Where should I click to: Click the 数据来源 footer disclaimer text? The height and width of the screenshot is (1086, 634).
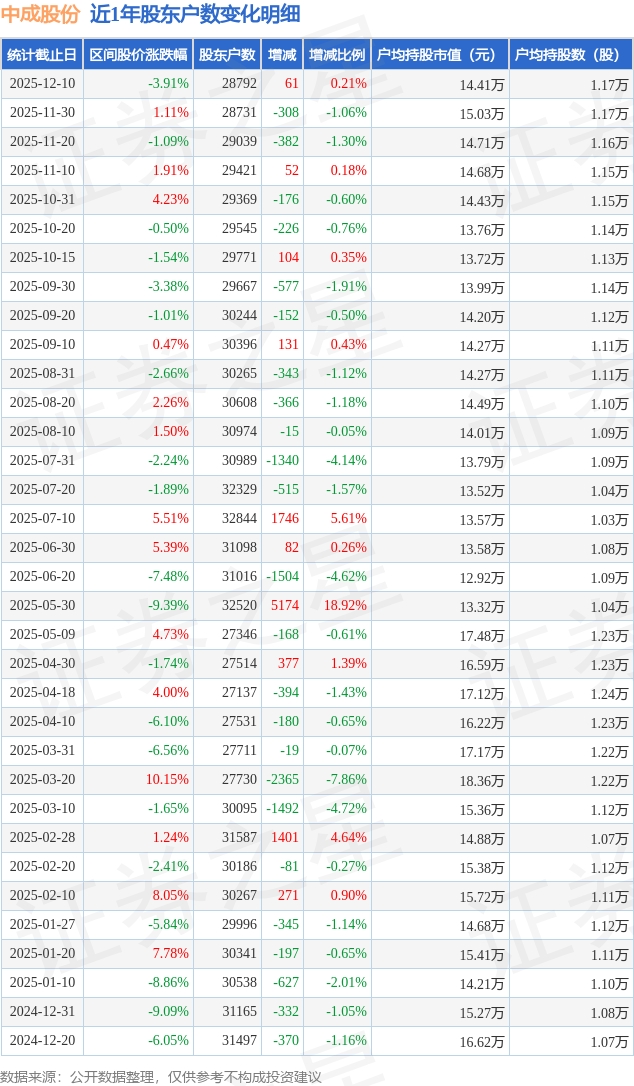(x=161, y=1076)
